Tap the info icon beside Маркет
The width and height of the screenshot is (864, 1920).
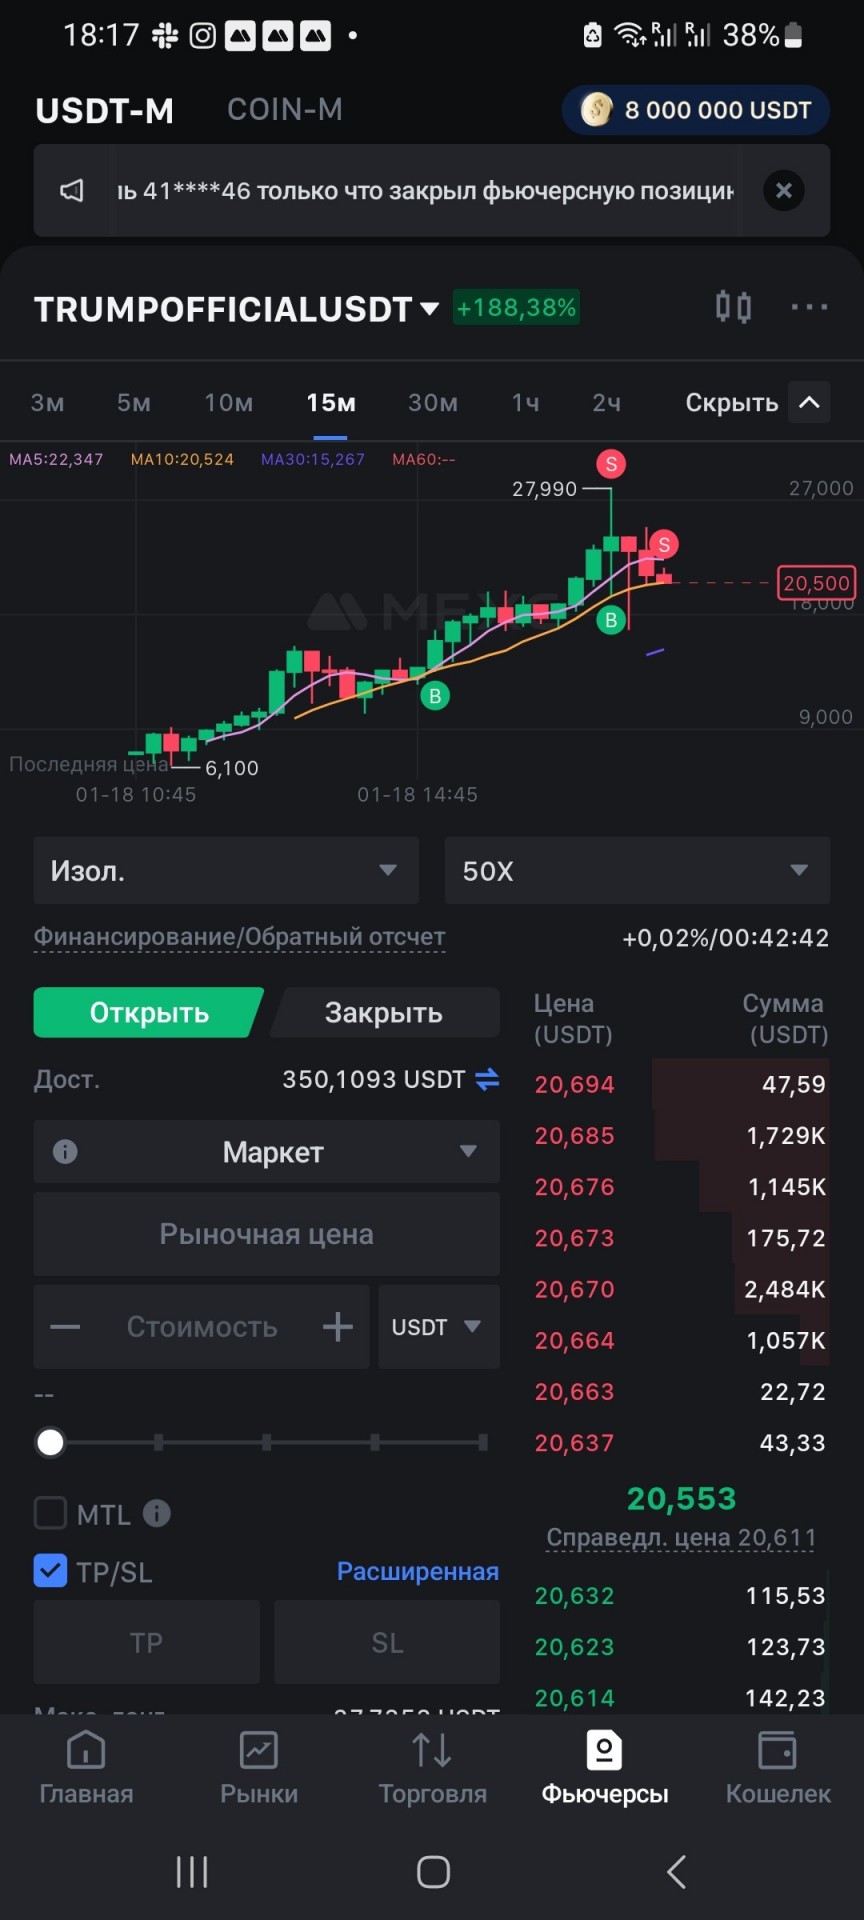(65, 1152)
